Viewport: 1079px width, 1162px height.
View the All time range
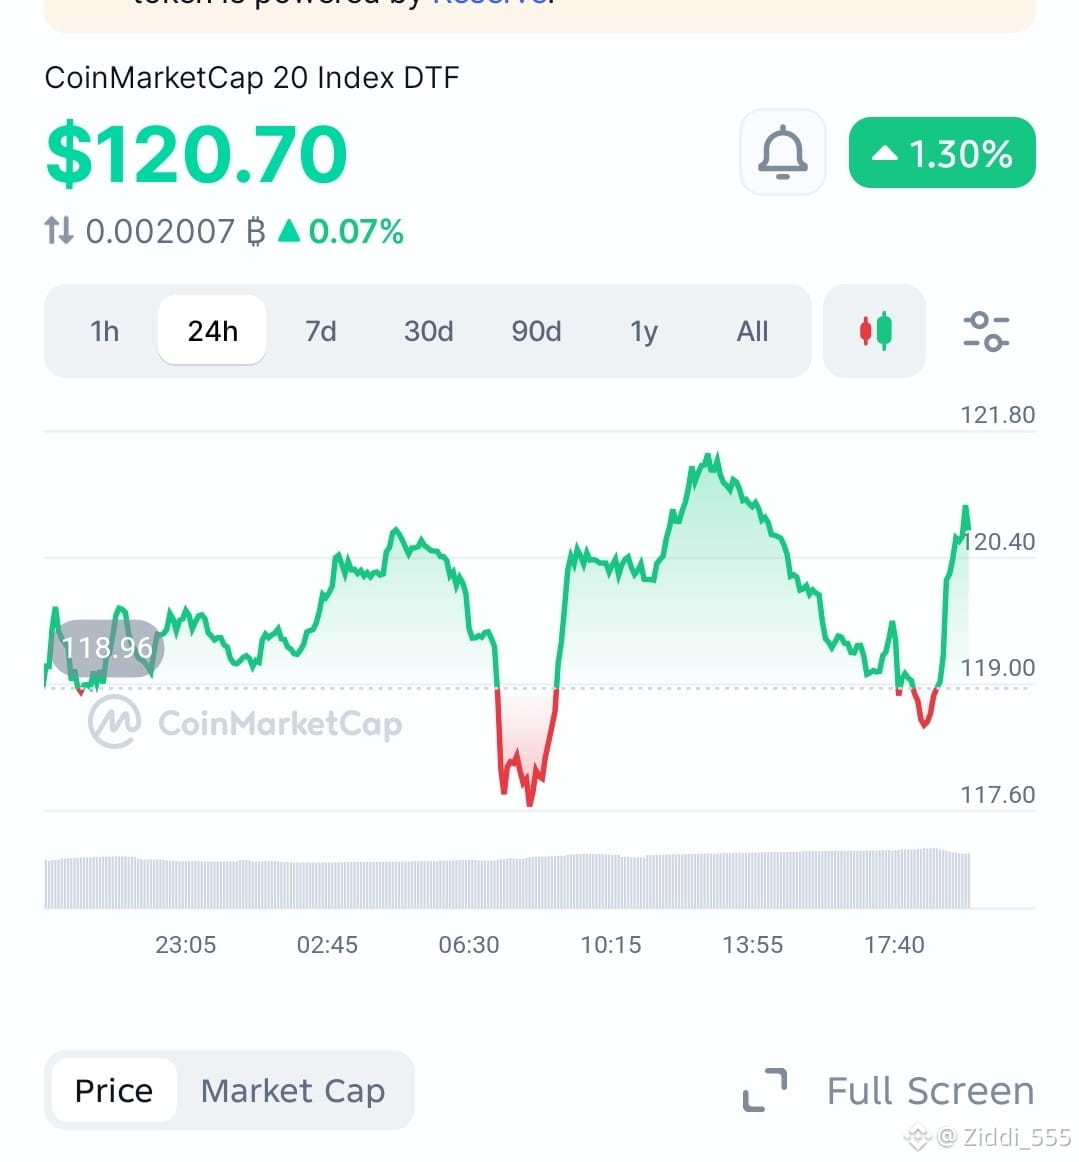point(752,331)
